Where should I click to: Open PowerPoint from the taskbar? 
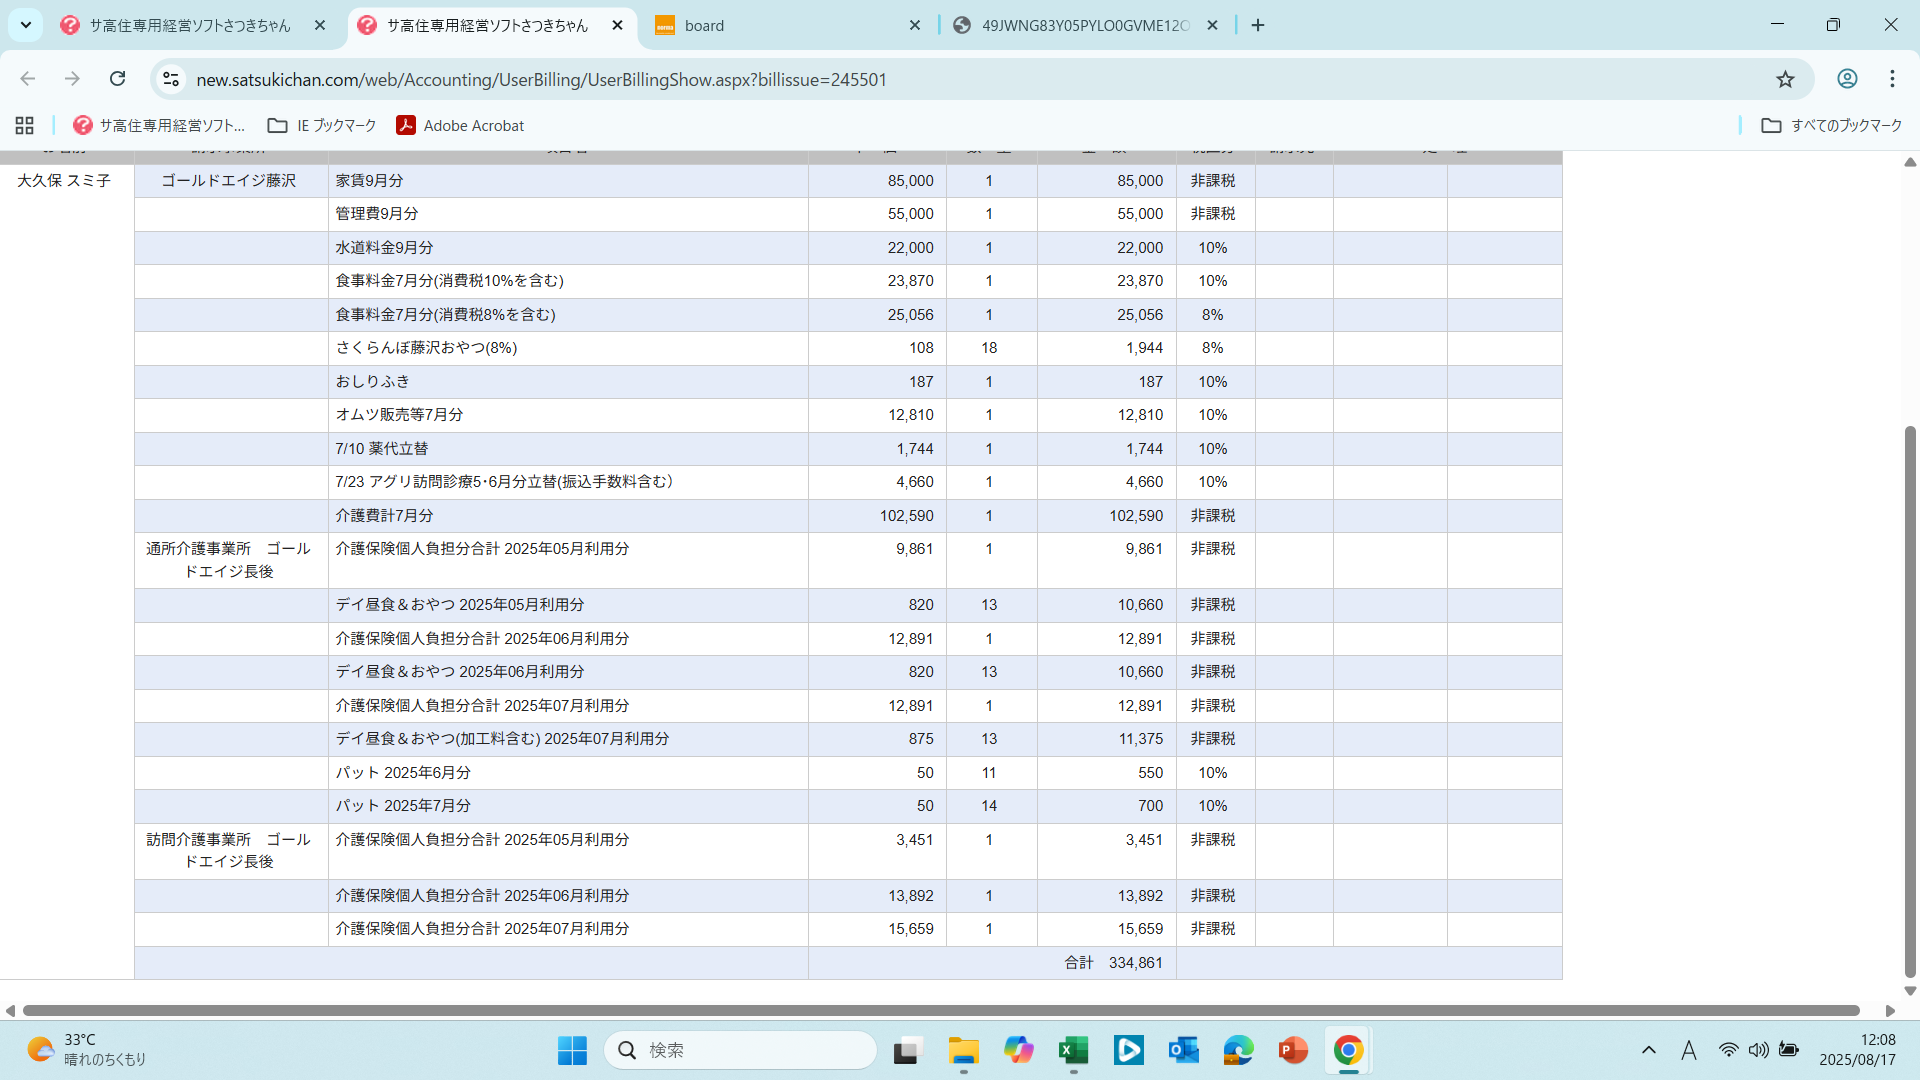point(1292,1050)
